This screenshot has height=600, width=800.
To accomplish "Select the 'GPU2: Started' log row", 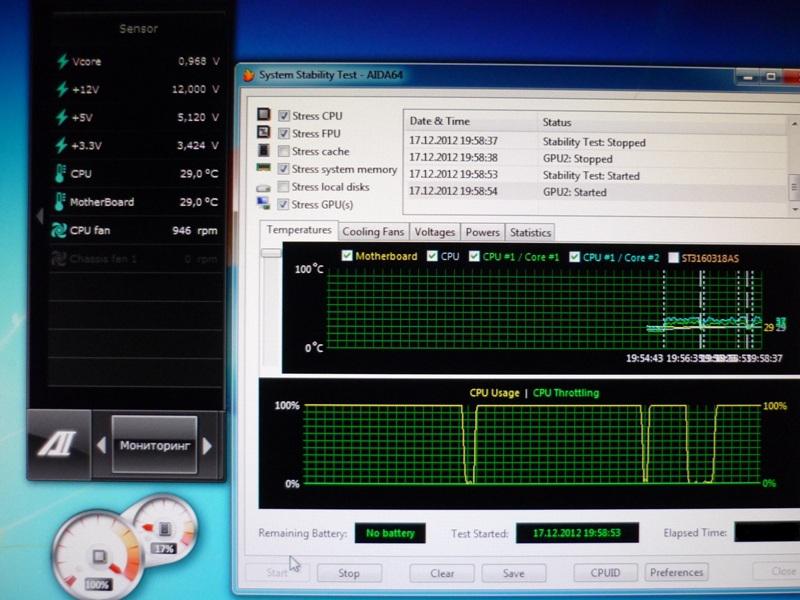I will pyautogui.click(x=596, y=192).
